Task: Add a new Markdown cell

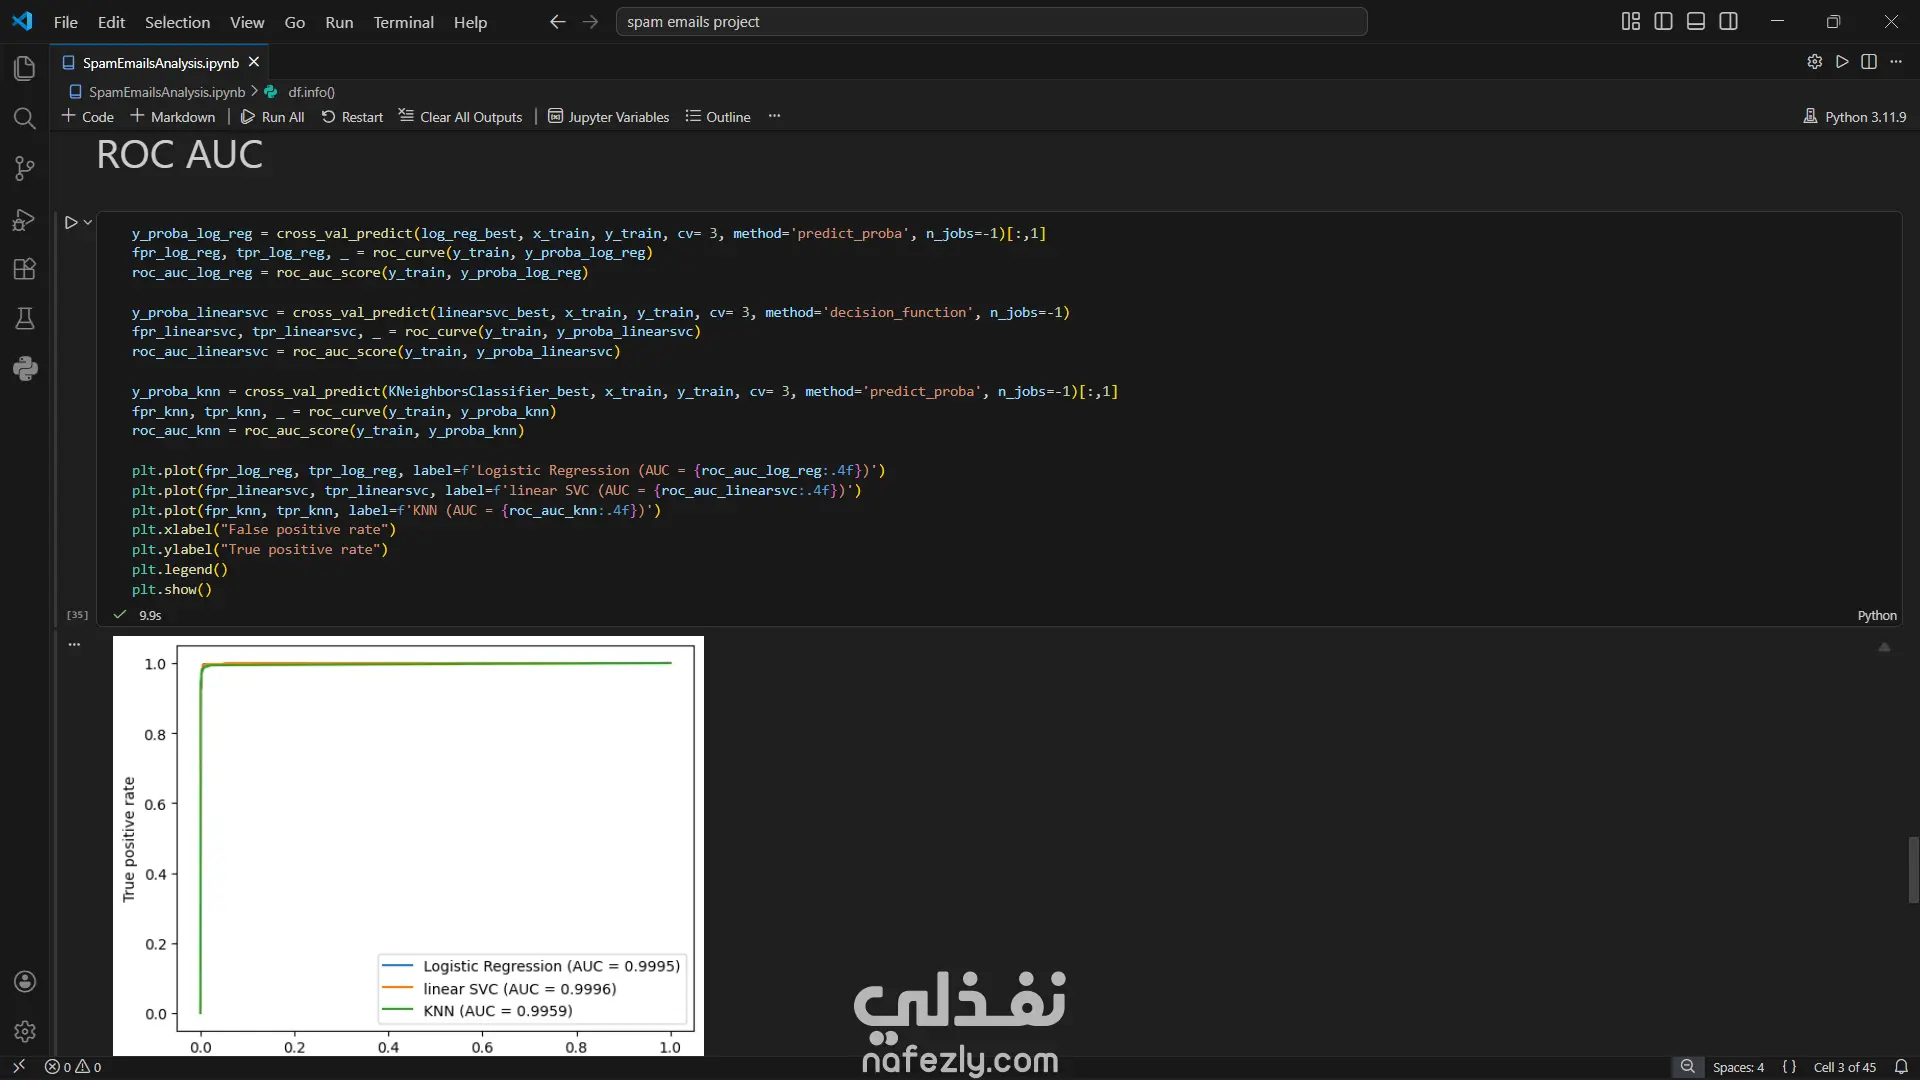Action: click(172, 117)
